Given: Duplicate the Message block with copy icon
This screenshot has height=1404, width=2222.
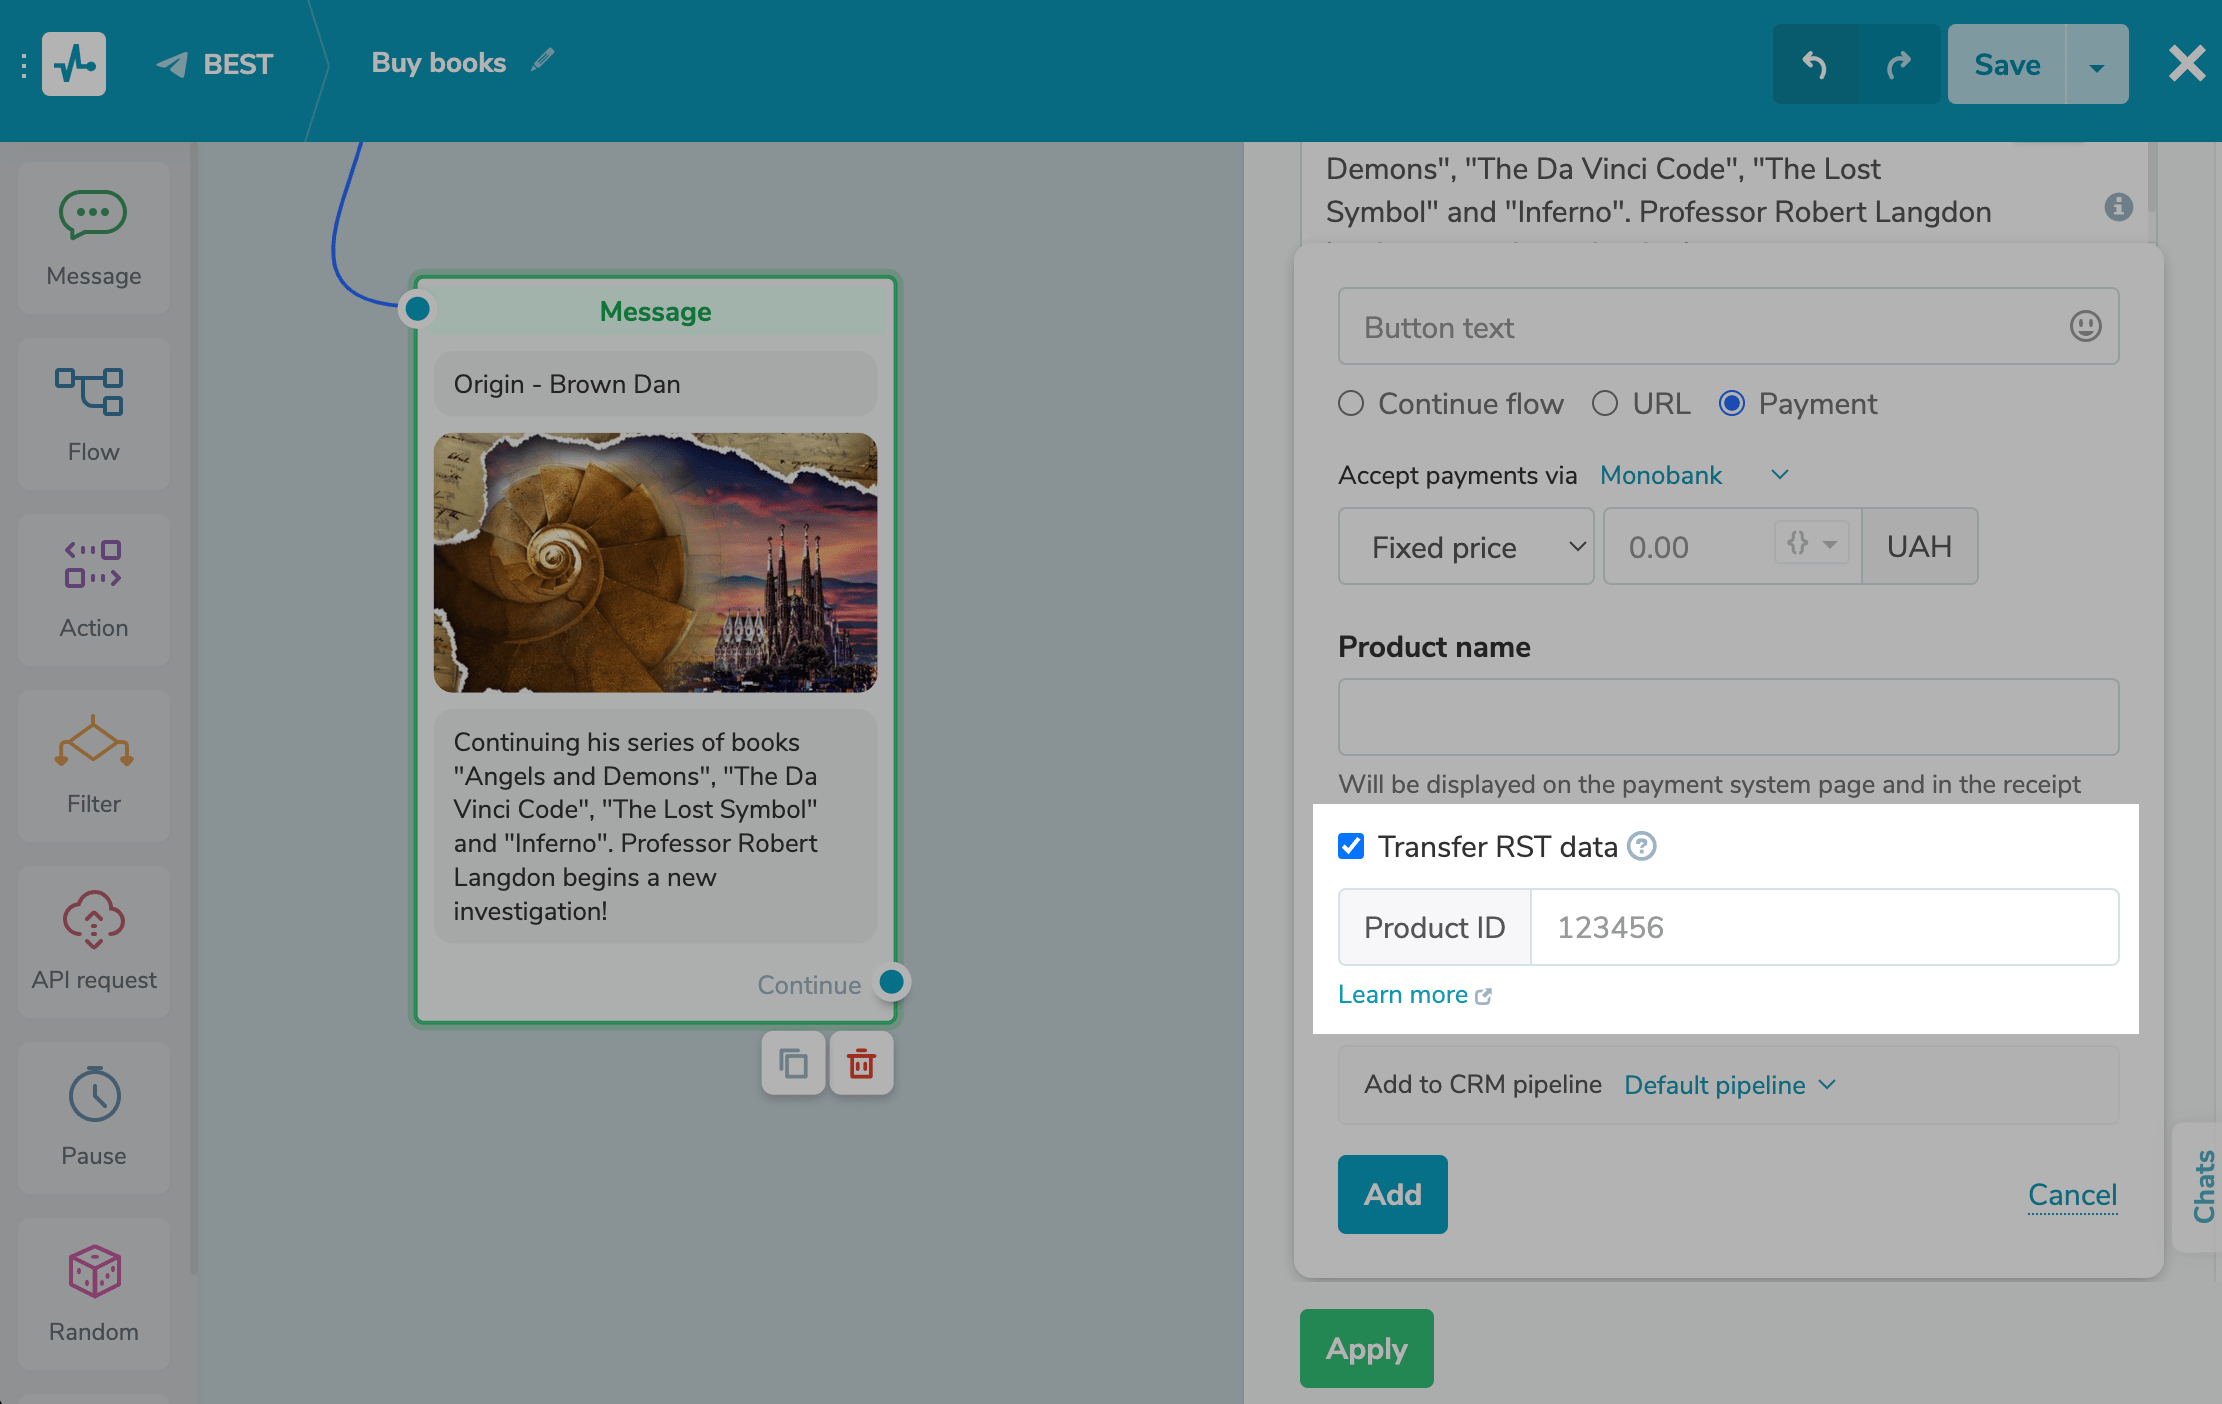Looking at the screenshot, I should tap(793, 1063).
